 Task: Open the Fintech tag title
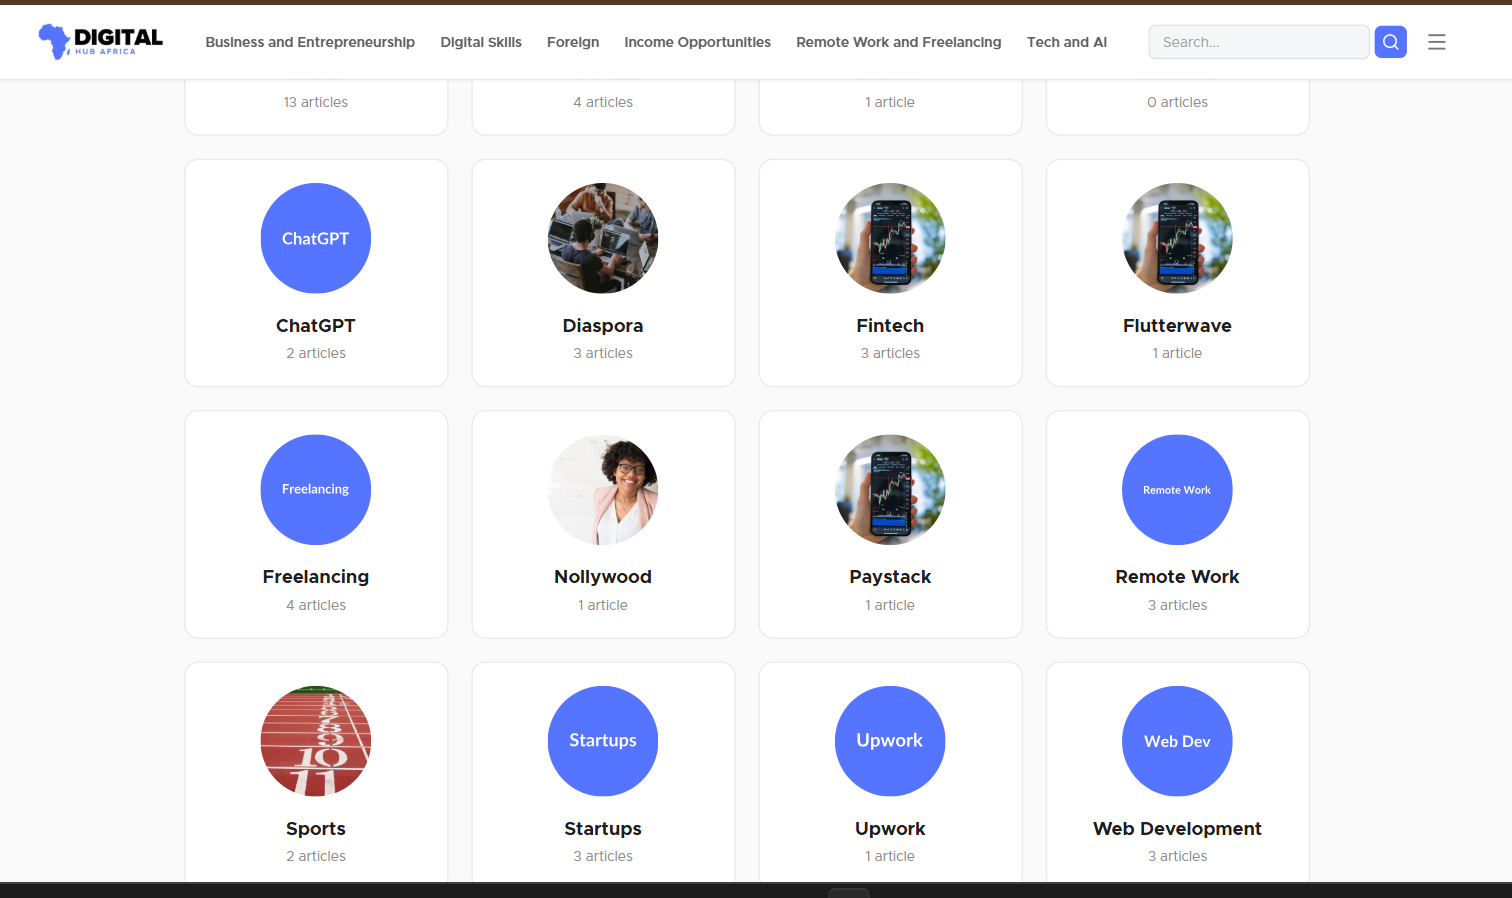tap(890, 326)
